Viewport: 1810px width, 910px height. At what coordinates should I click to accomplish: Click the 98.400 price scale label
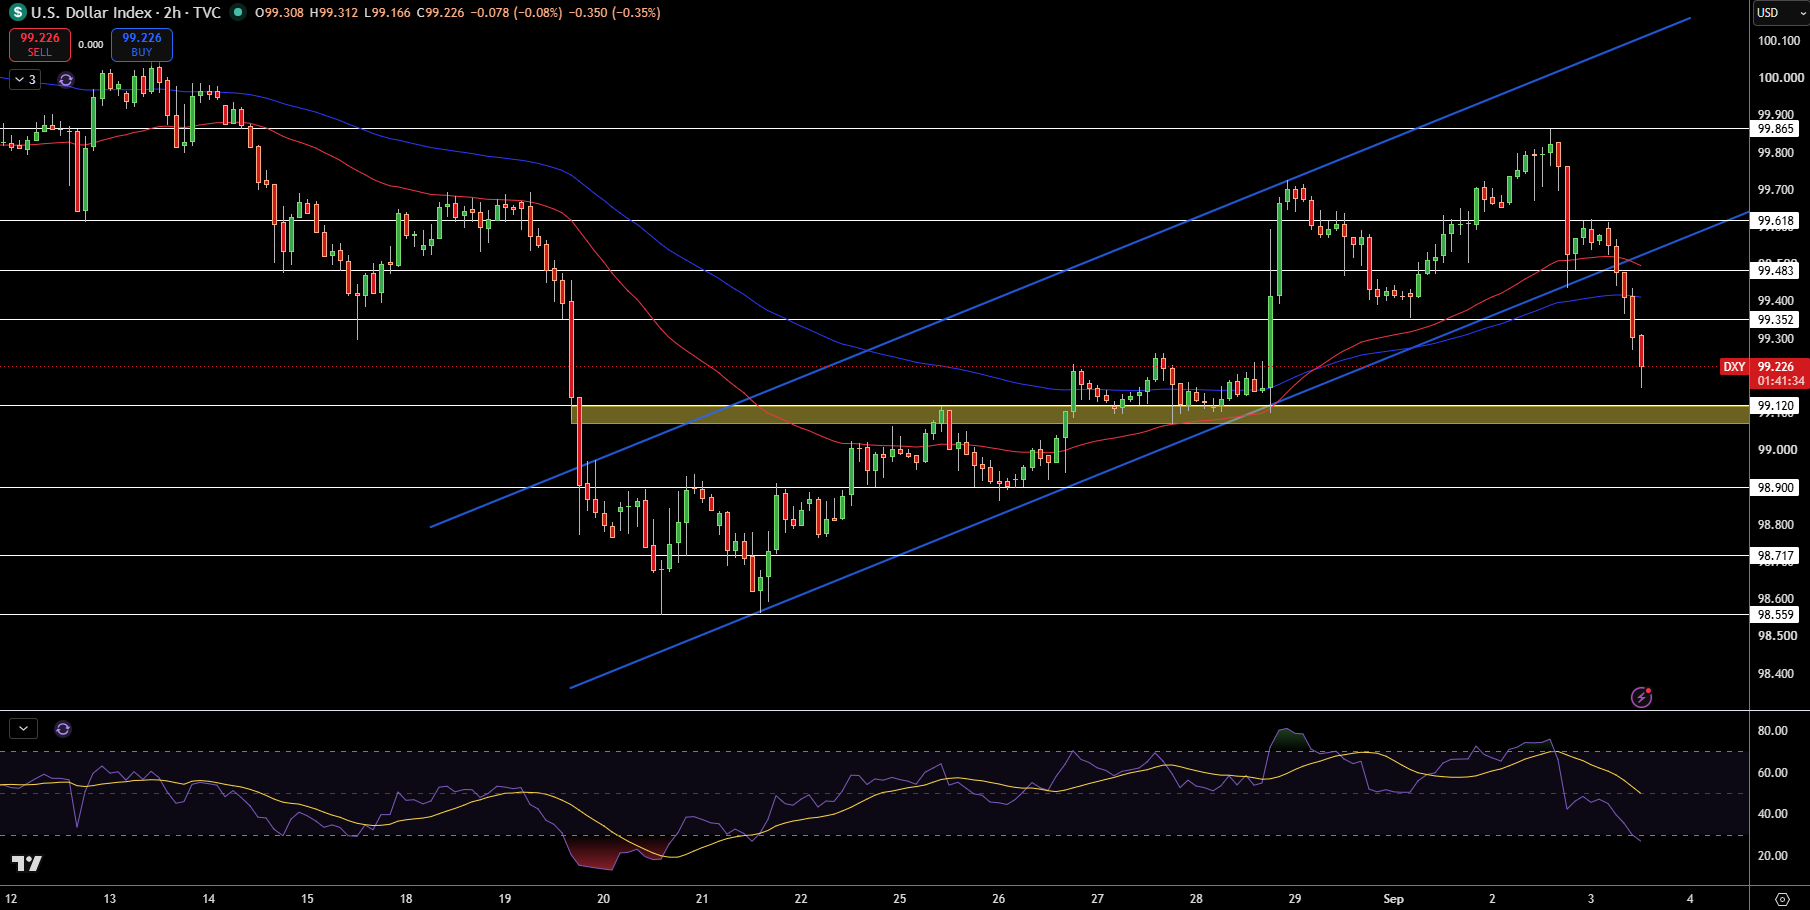pos(1776,674)
